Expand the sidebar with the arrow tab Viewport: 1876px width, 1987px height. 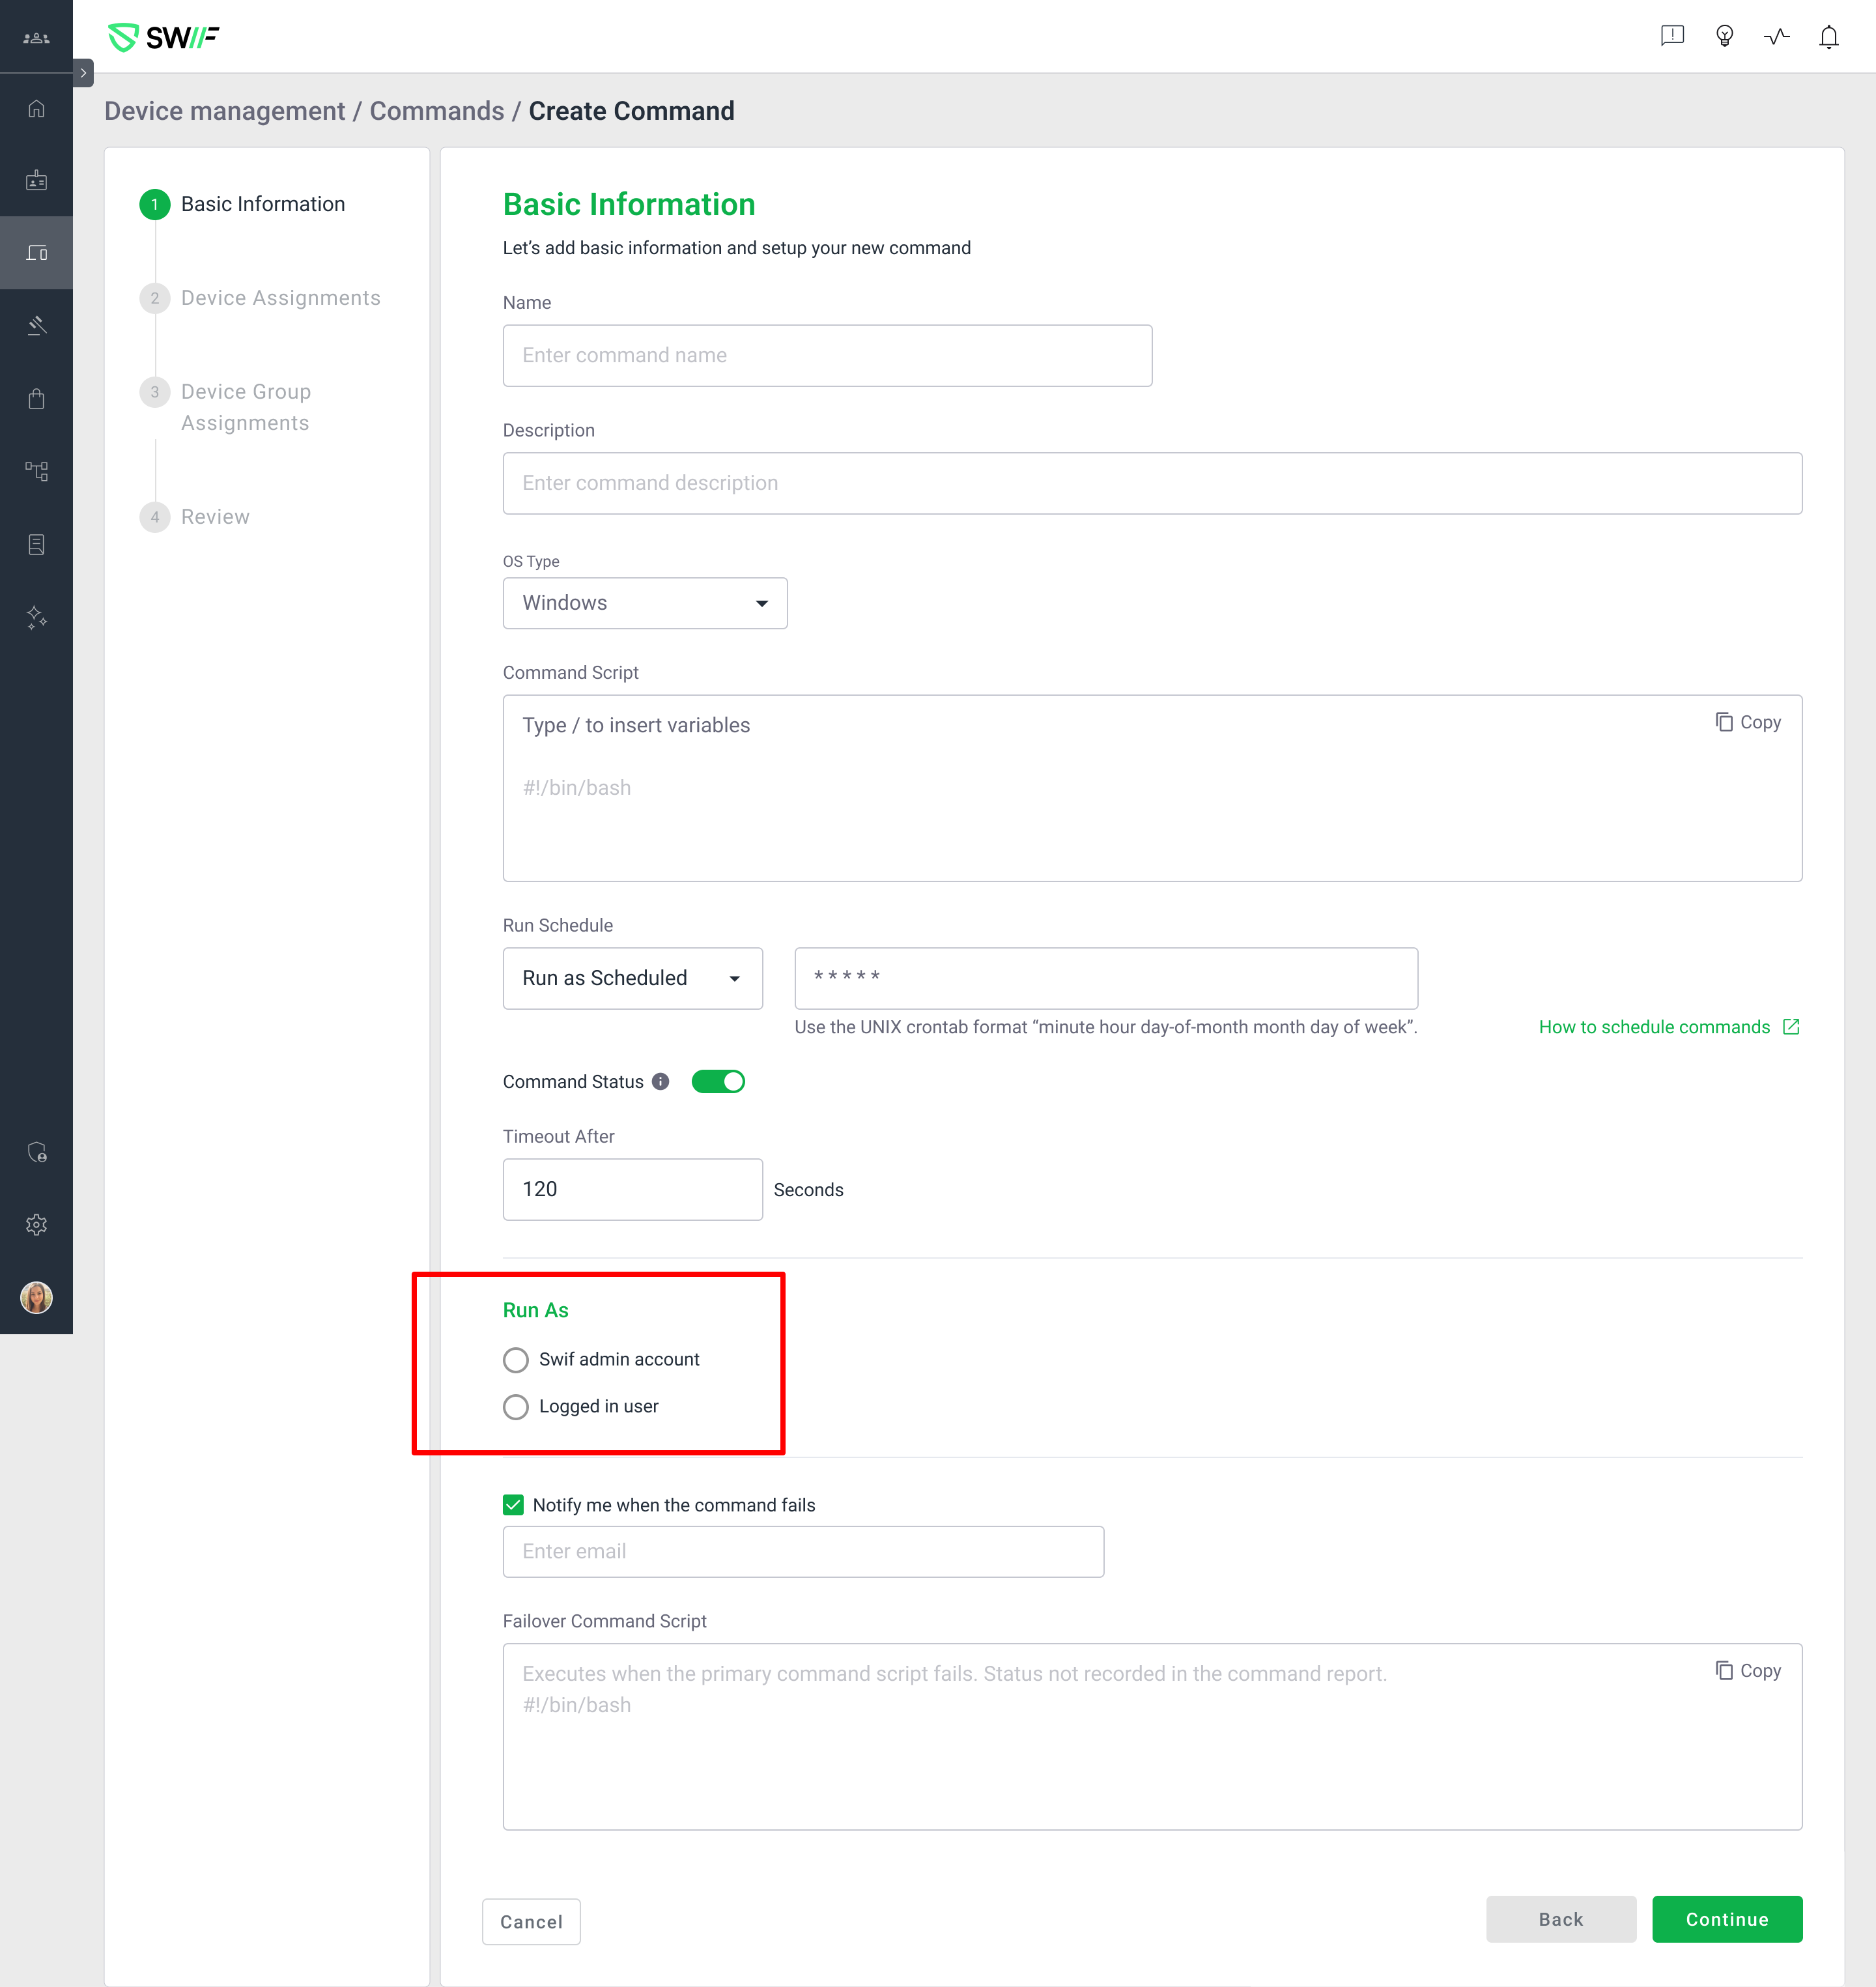coord(83,73)
